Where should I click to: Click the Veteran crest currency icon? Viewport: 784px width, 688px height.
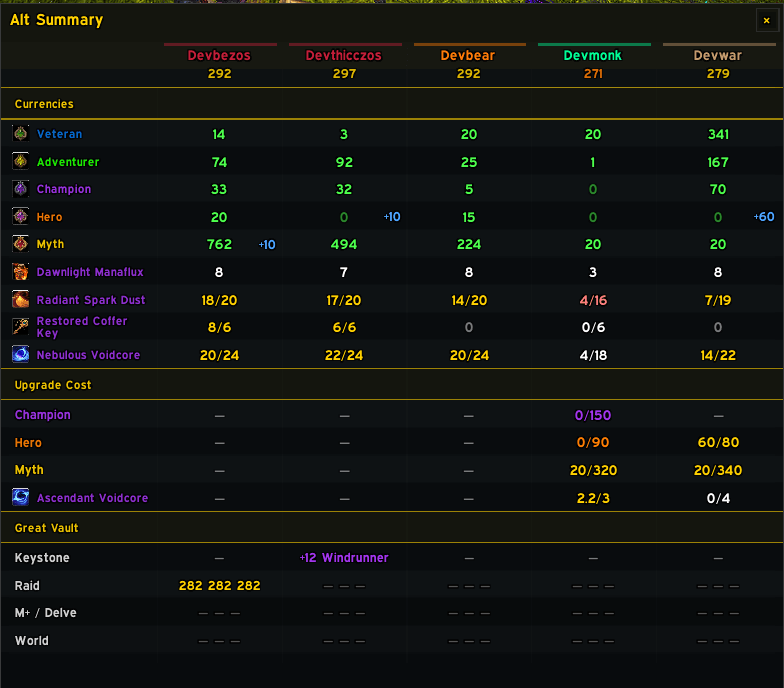pyautogui.click(x=20, y=134)
